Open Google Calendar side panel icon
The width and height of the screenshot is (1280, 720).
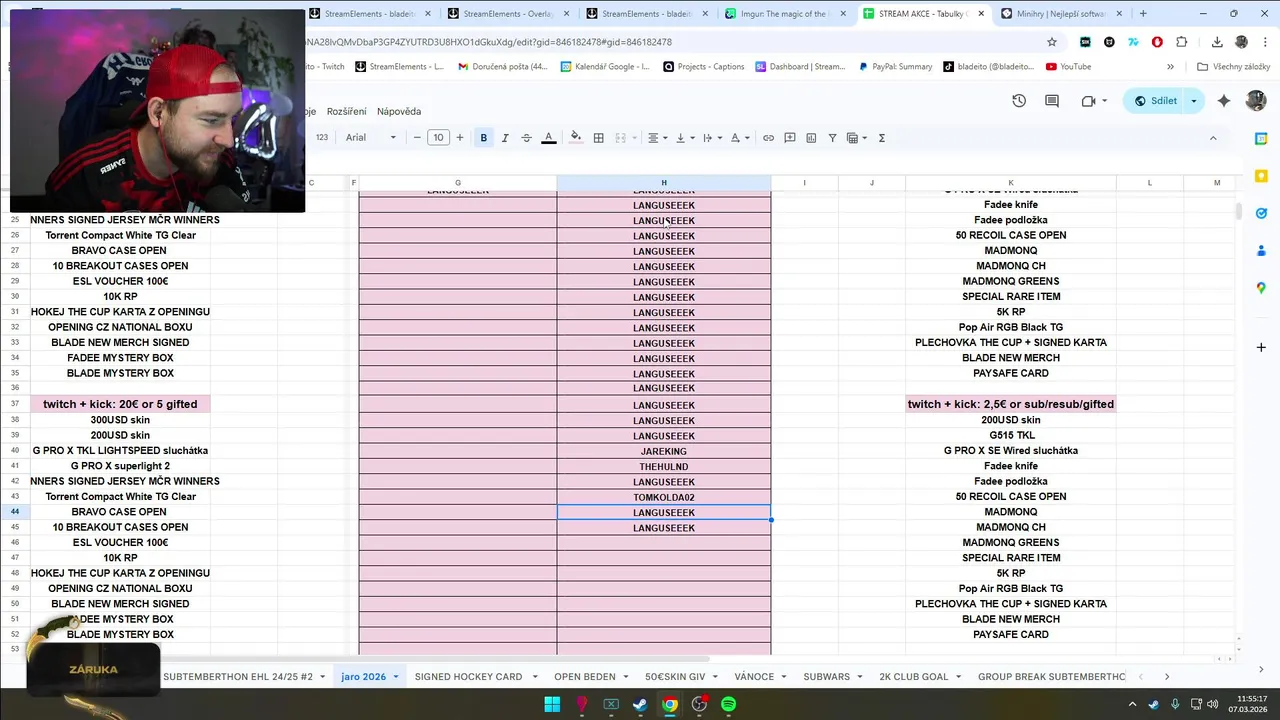point(1261,139)
